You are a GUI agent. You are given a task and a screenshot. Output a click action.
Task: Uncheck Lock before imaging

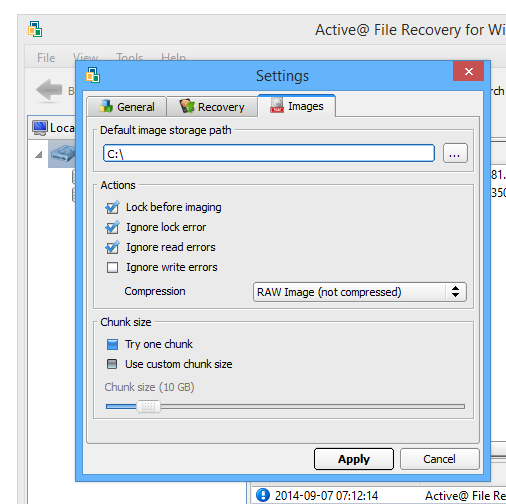[112, 207]
